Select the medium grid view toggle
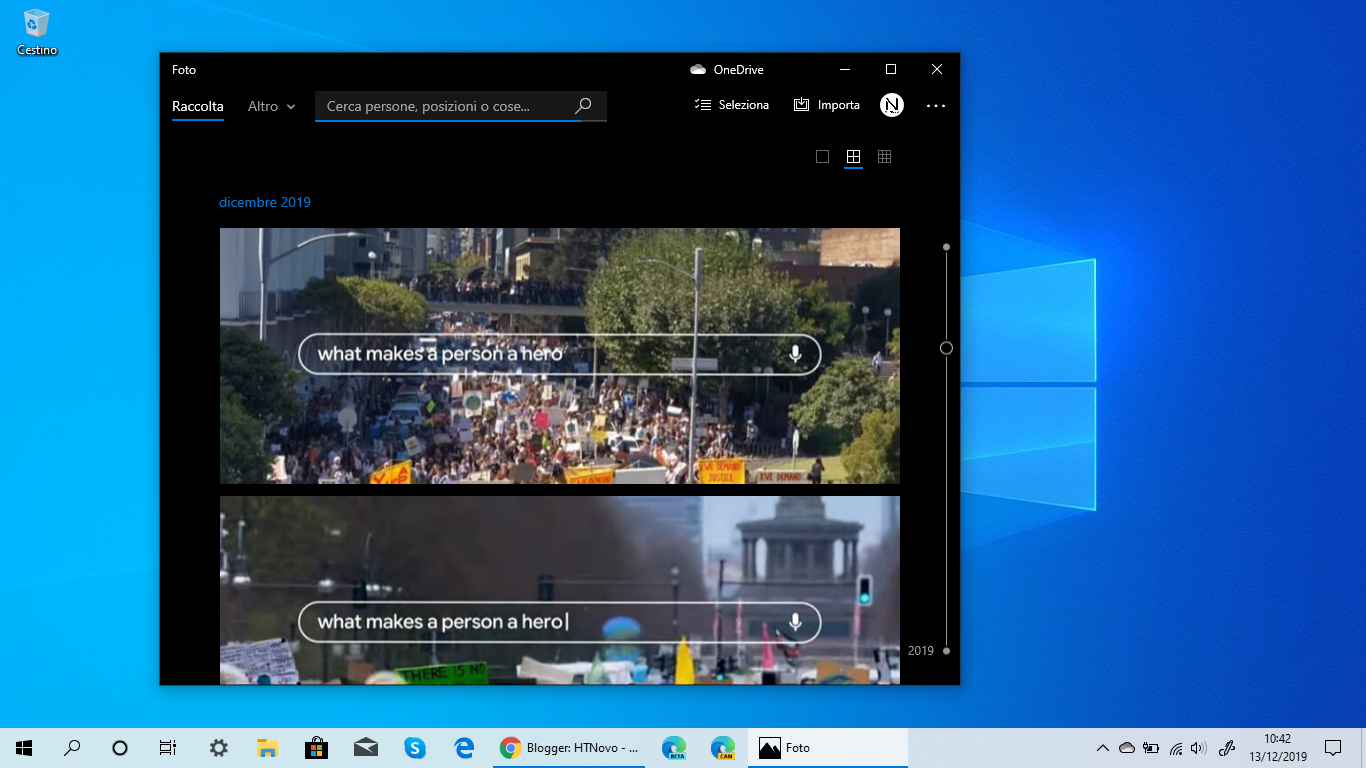This screenshot has width=1366, height=768. point(853,157)
